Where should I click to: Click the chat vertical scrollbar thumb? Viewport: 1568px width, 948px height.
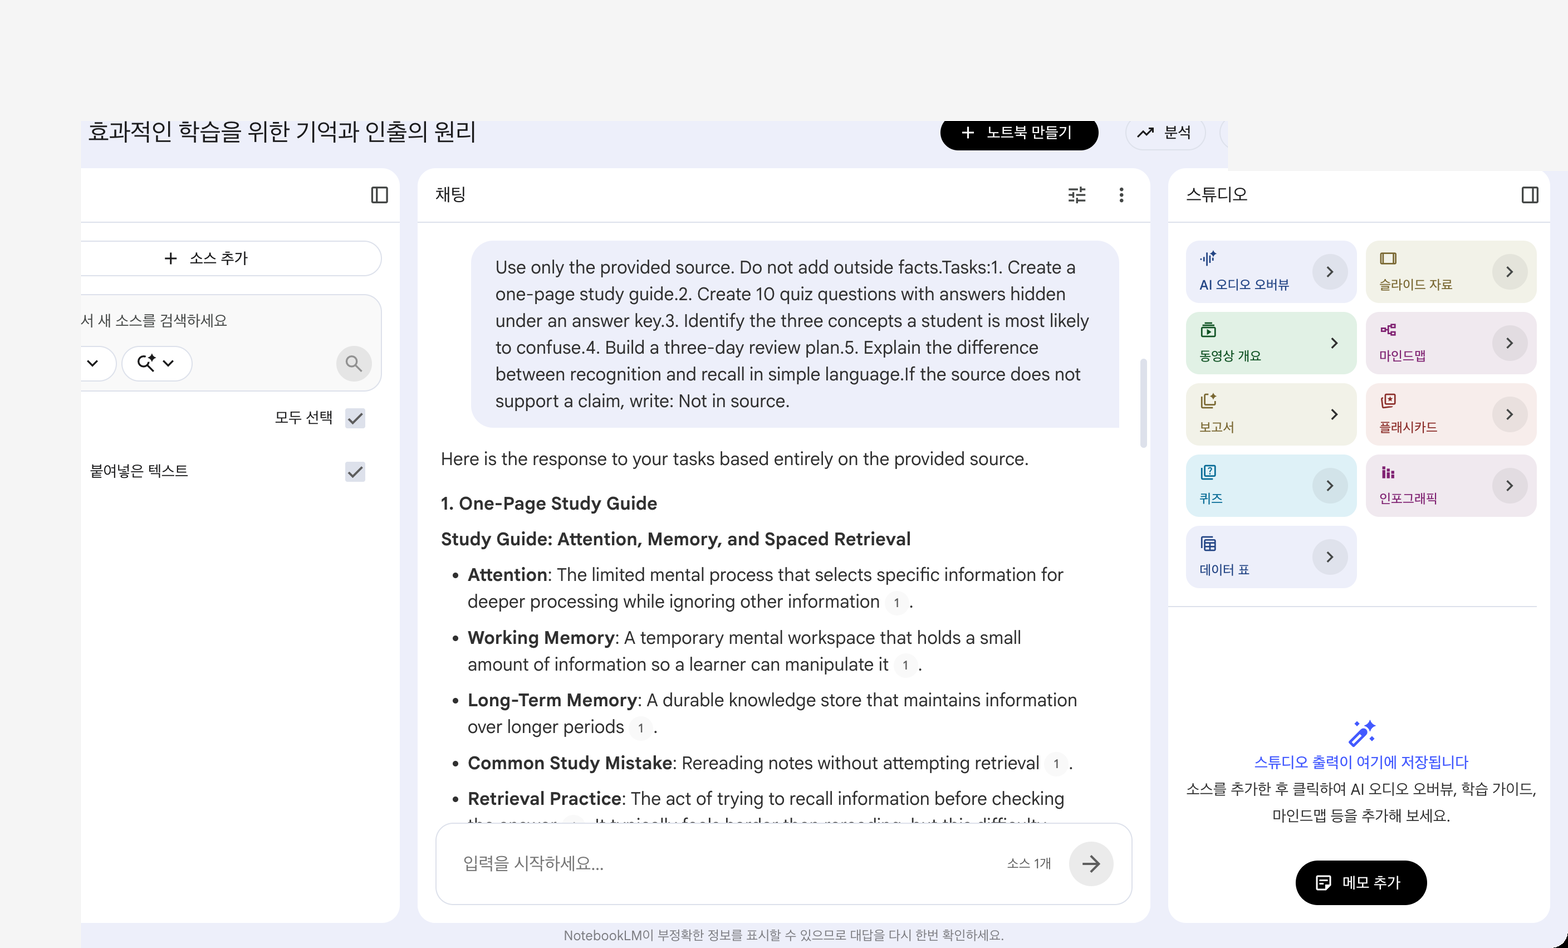[x=1143, y=402]
